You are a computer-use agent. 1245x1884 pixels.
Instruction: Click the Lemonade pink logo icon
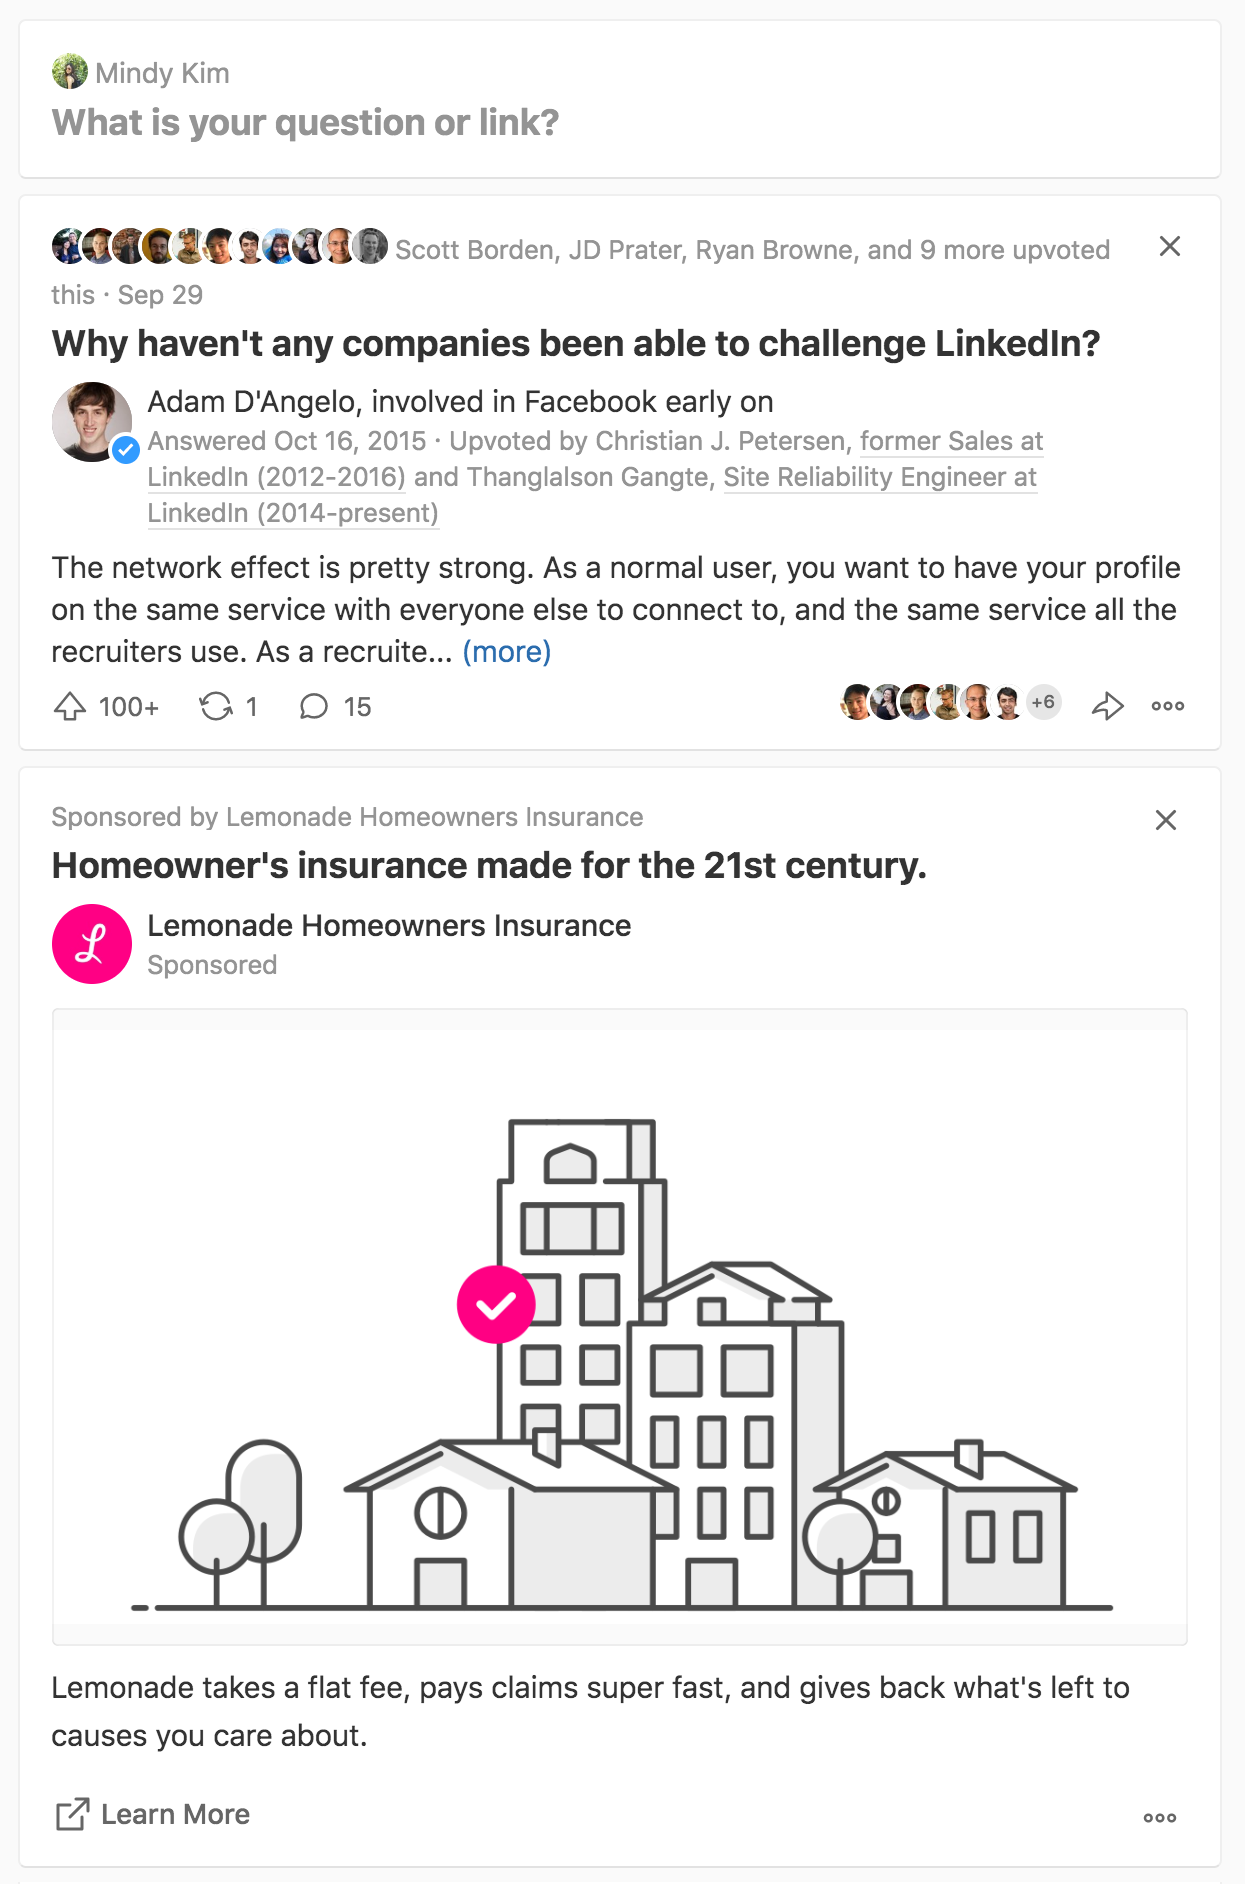coord(92,944)
